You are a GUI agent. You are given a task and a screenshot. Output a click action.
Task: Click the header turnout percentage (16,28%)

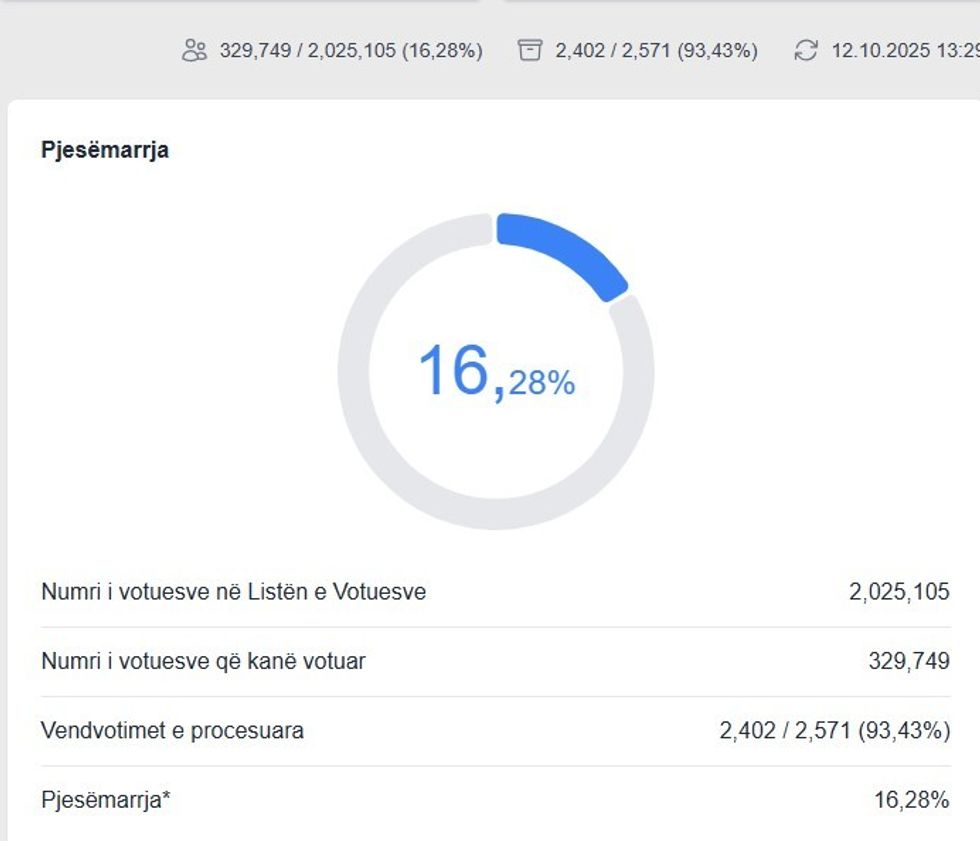(442, 51)
